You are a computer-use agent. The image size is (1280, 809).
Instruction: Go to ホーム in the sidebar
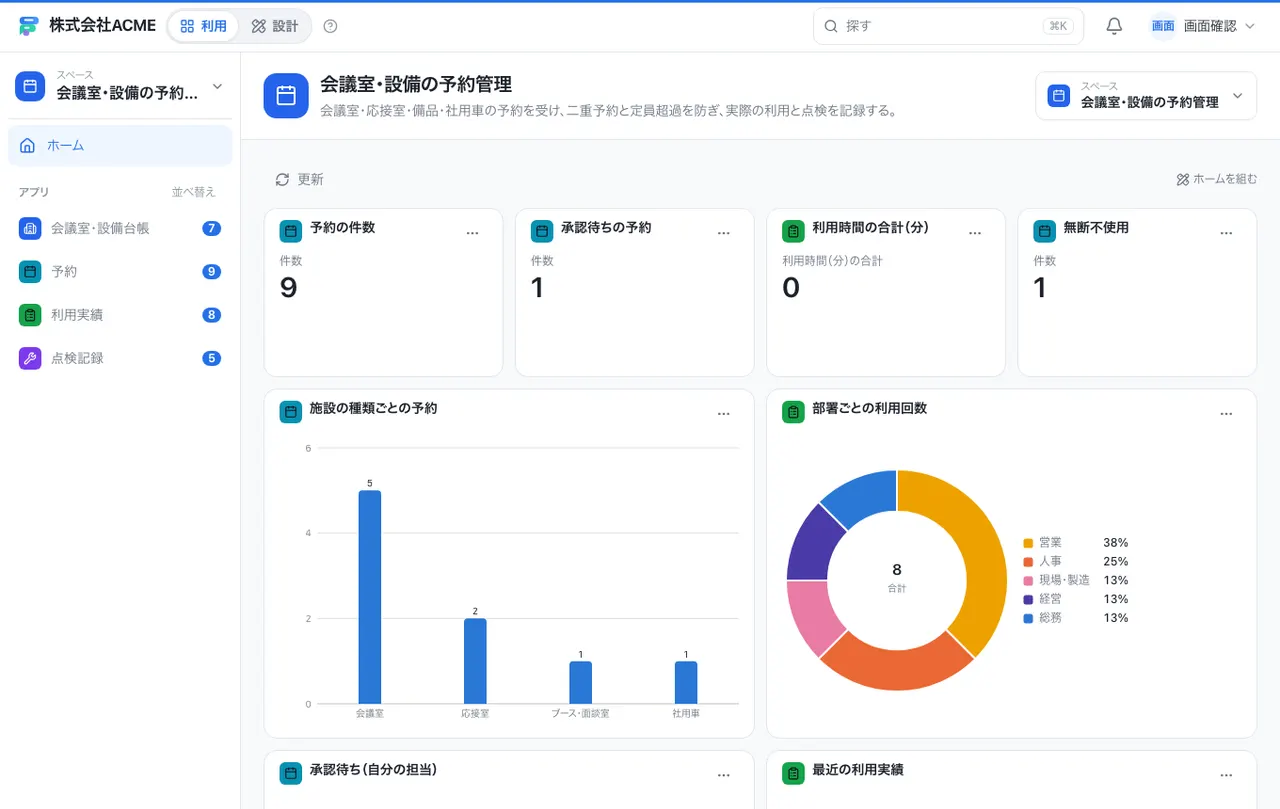[x=120, y=145]
